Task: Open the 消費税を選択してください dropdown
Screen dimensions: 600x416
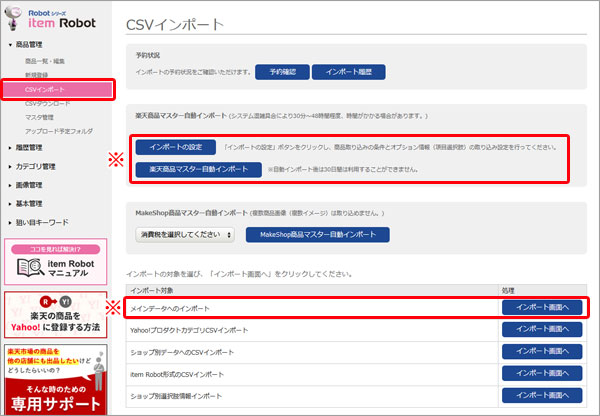Action: [185, 234]
